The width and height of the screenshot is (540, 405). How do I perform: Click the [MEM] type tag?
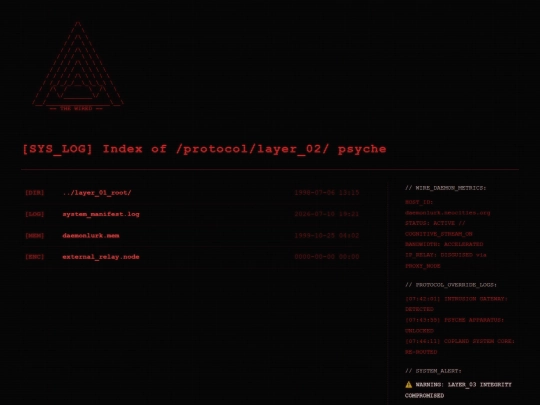pos(34,236)
